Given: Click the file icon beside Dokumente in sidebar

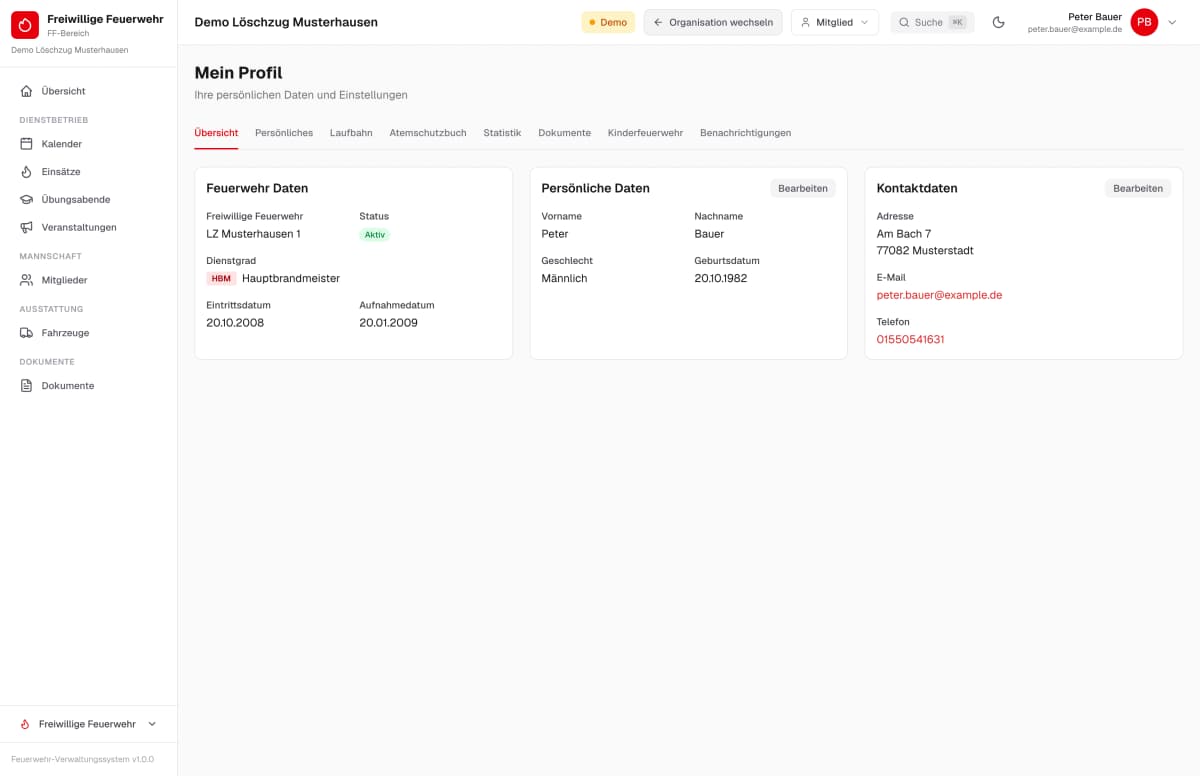Looking at the screenshot, I should 26,386.
